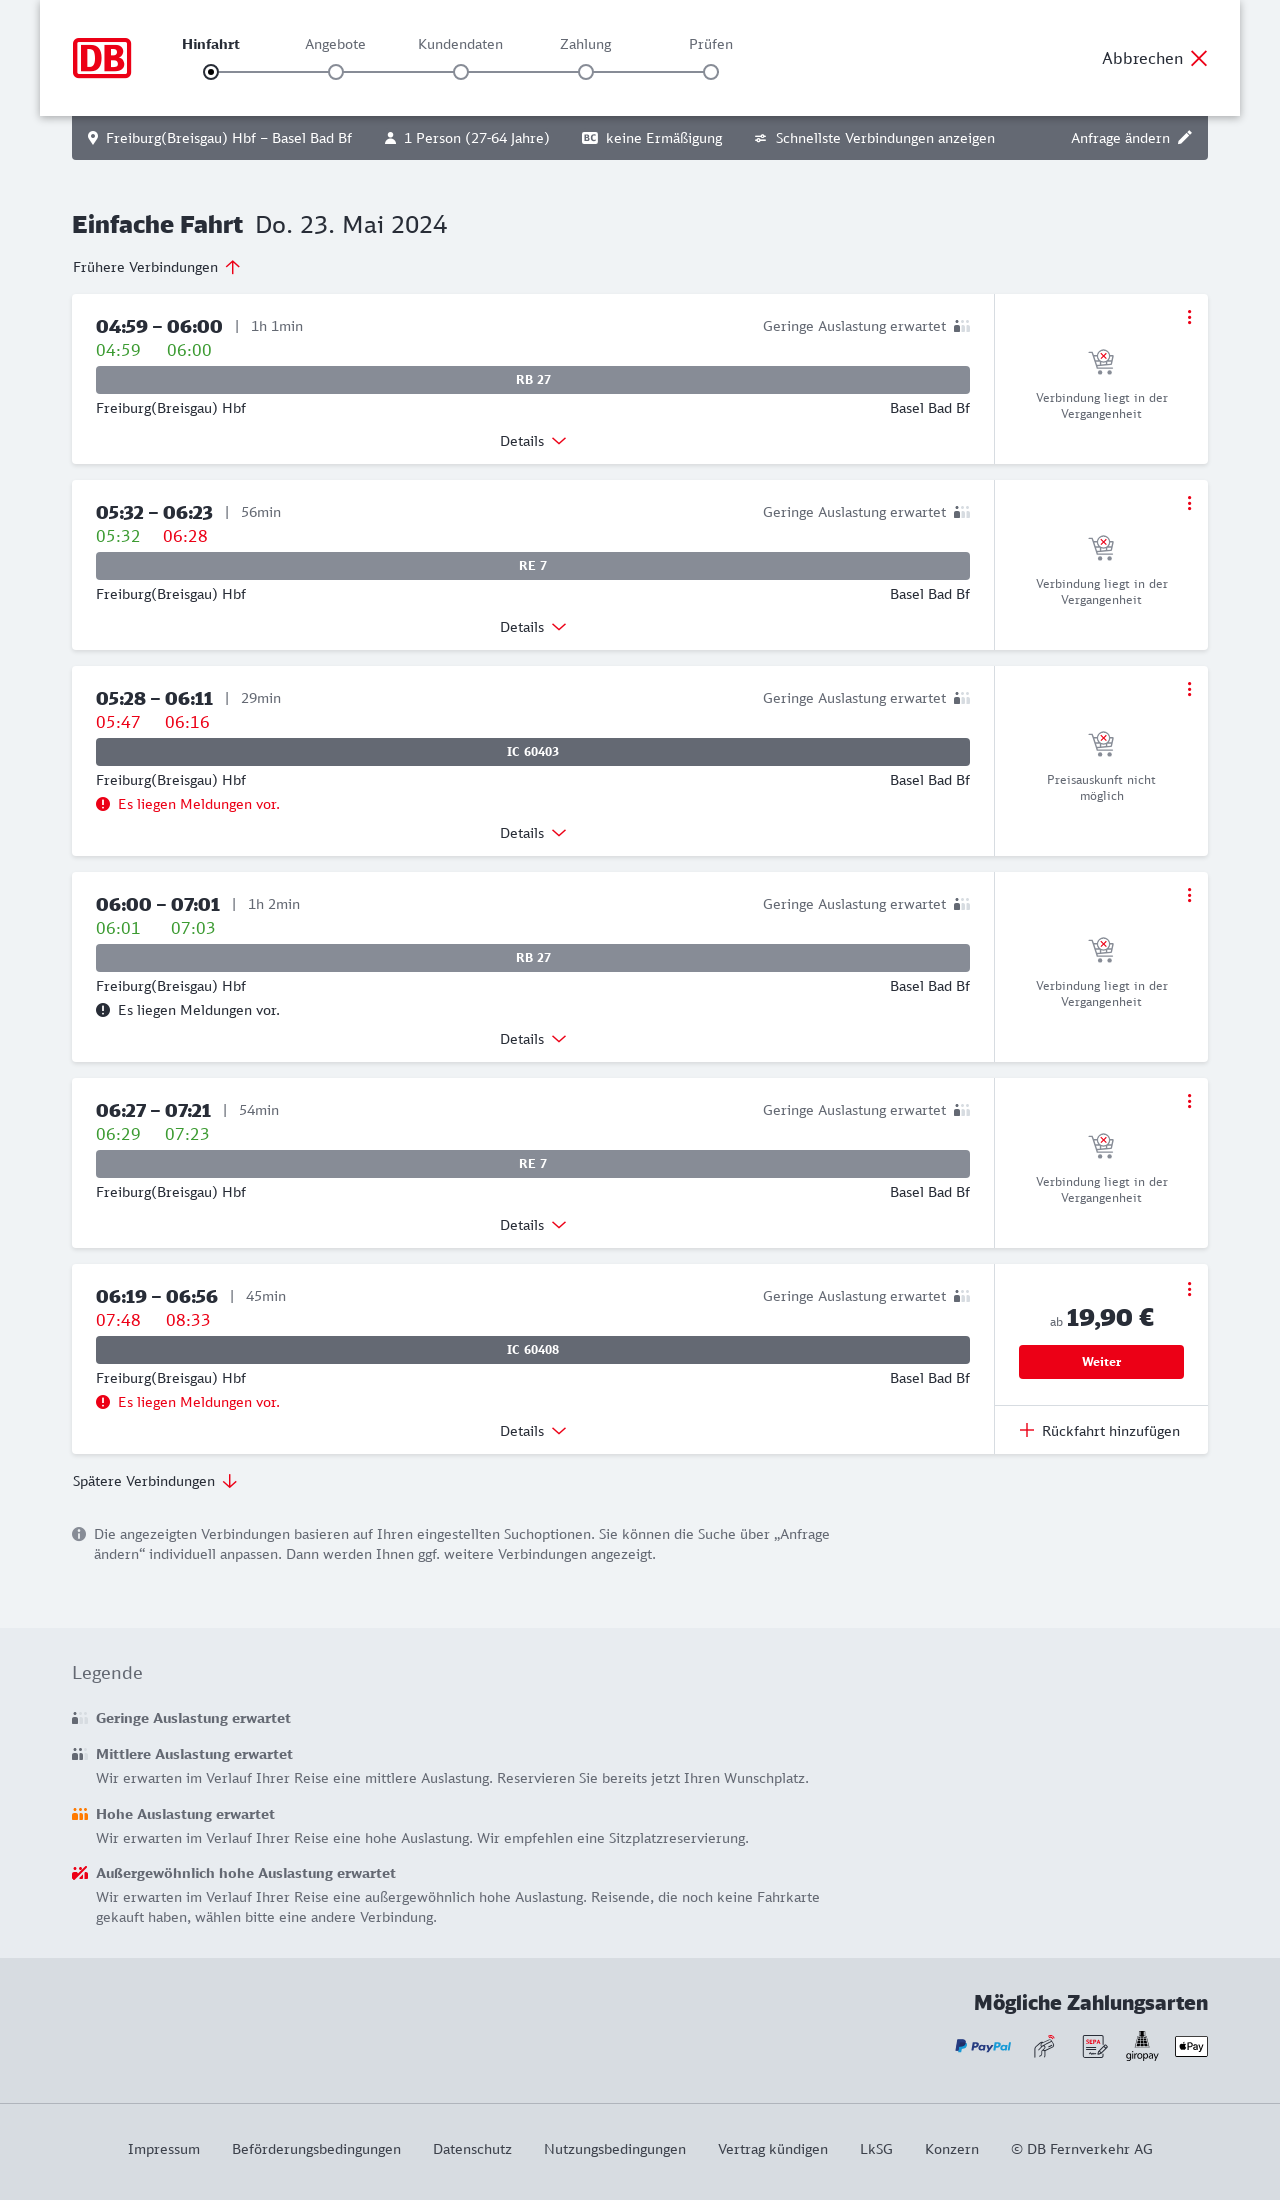Click the DB logo
The image size is (1280, 2200).
click(x=102, y=58)
